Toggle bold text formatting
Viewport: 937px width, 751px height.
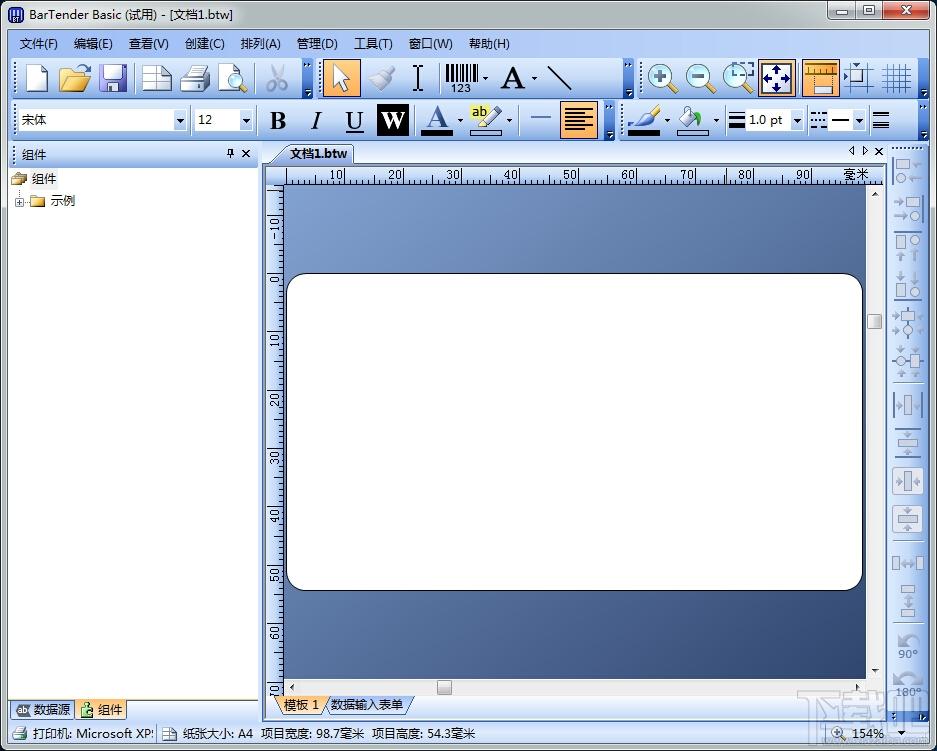click(x=278, y=121)
